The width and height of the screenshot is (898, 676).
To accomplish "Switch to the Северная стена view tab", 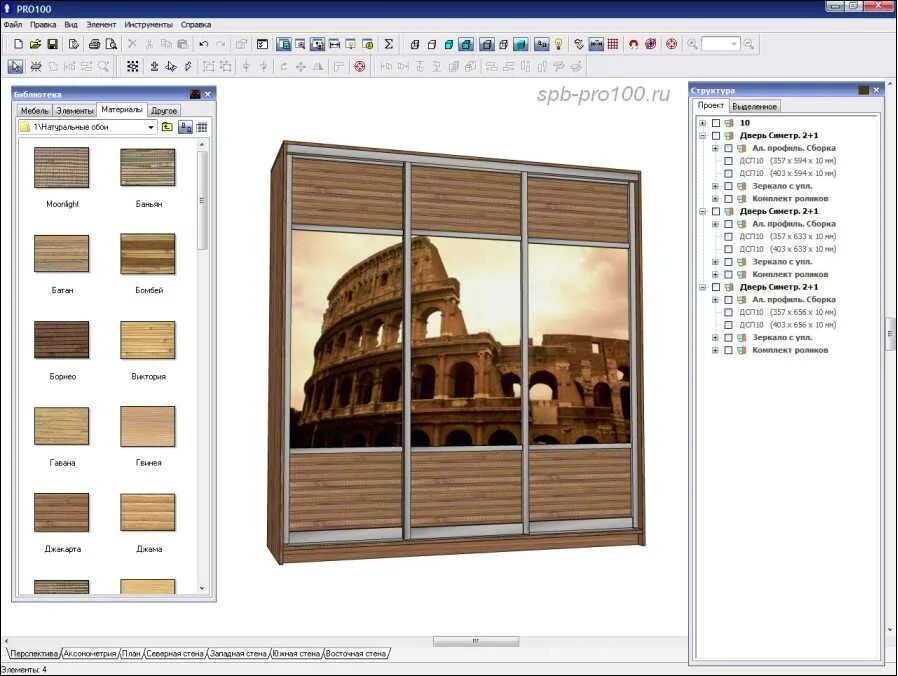I will click(x=175, y=653).
